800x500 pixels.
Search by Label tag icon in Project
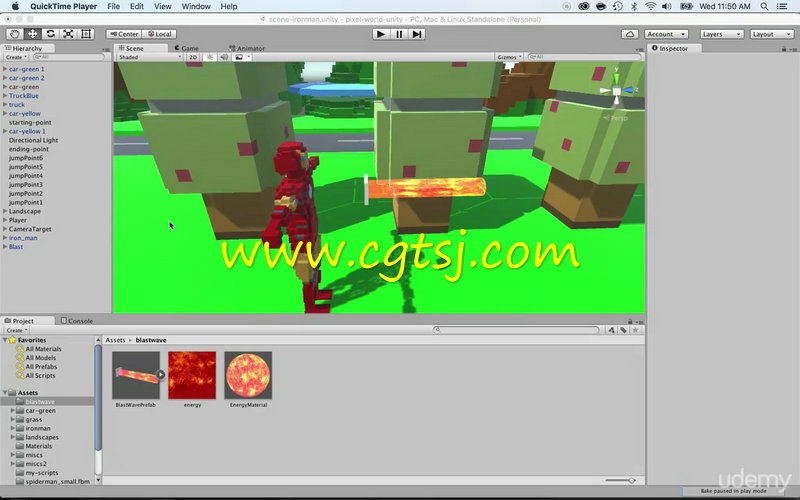(623, 330)
